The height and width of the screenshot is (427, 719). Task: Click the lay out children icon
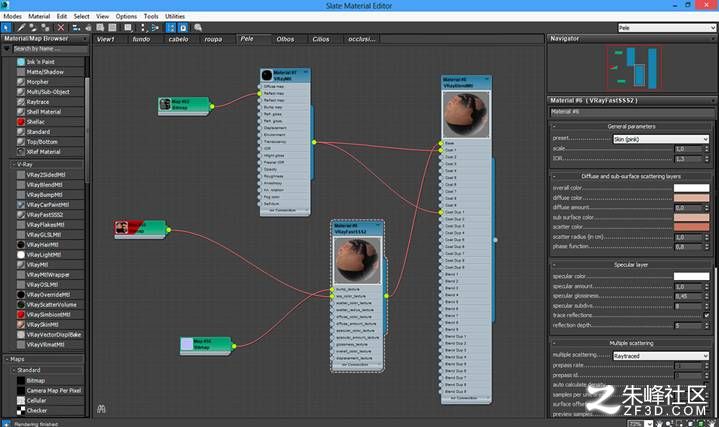pos(155,28)
